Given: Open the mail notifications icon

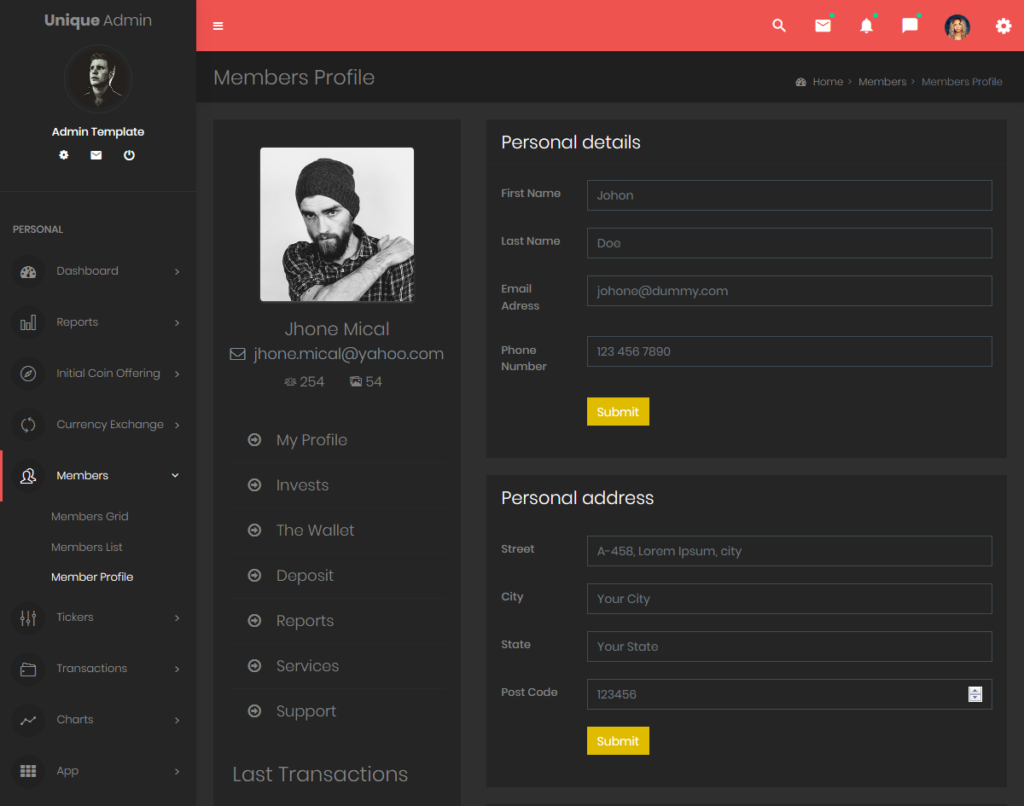Looking at the screenshot, I should tap(822, 25).
